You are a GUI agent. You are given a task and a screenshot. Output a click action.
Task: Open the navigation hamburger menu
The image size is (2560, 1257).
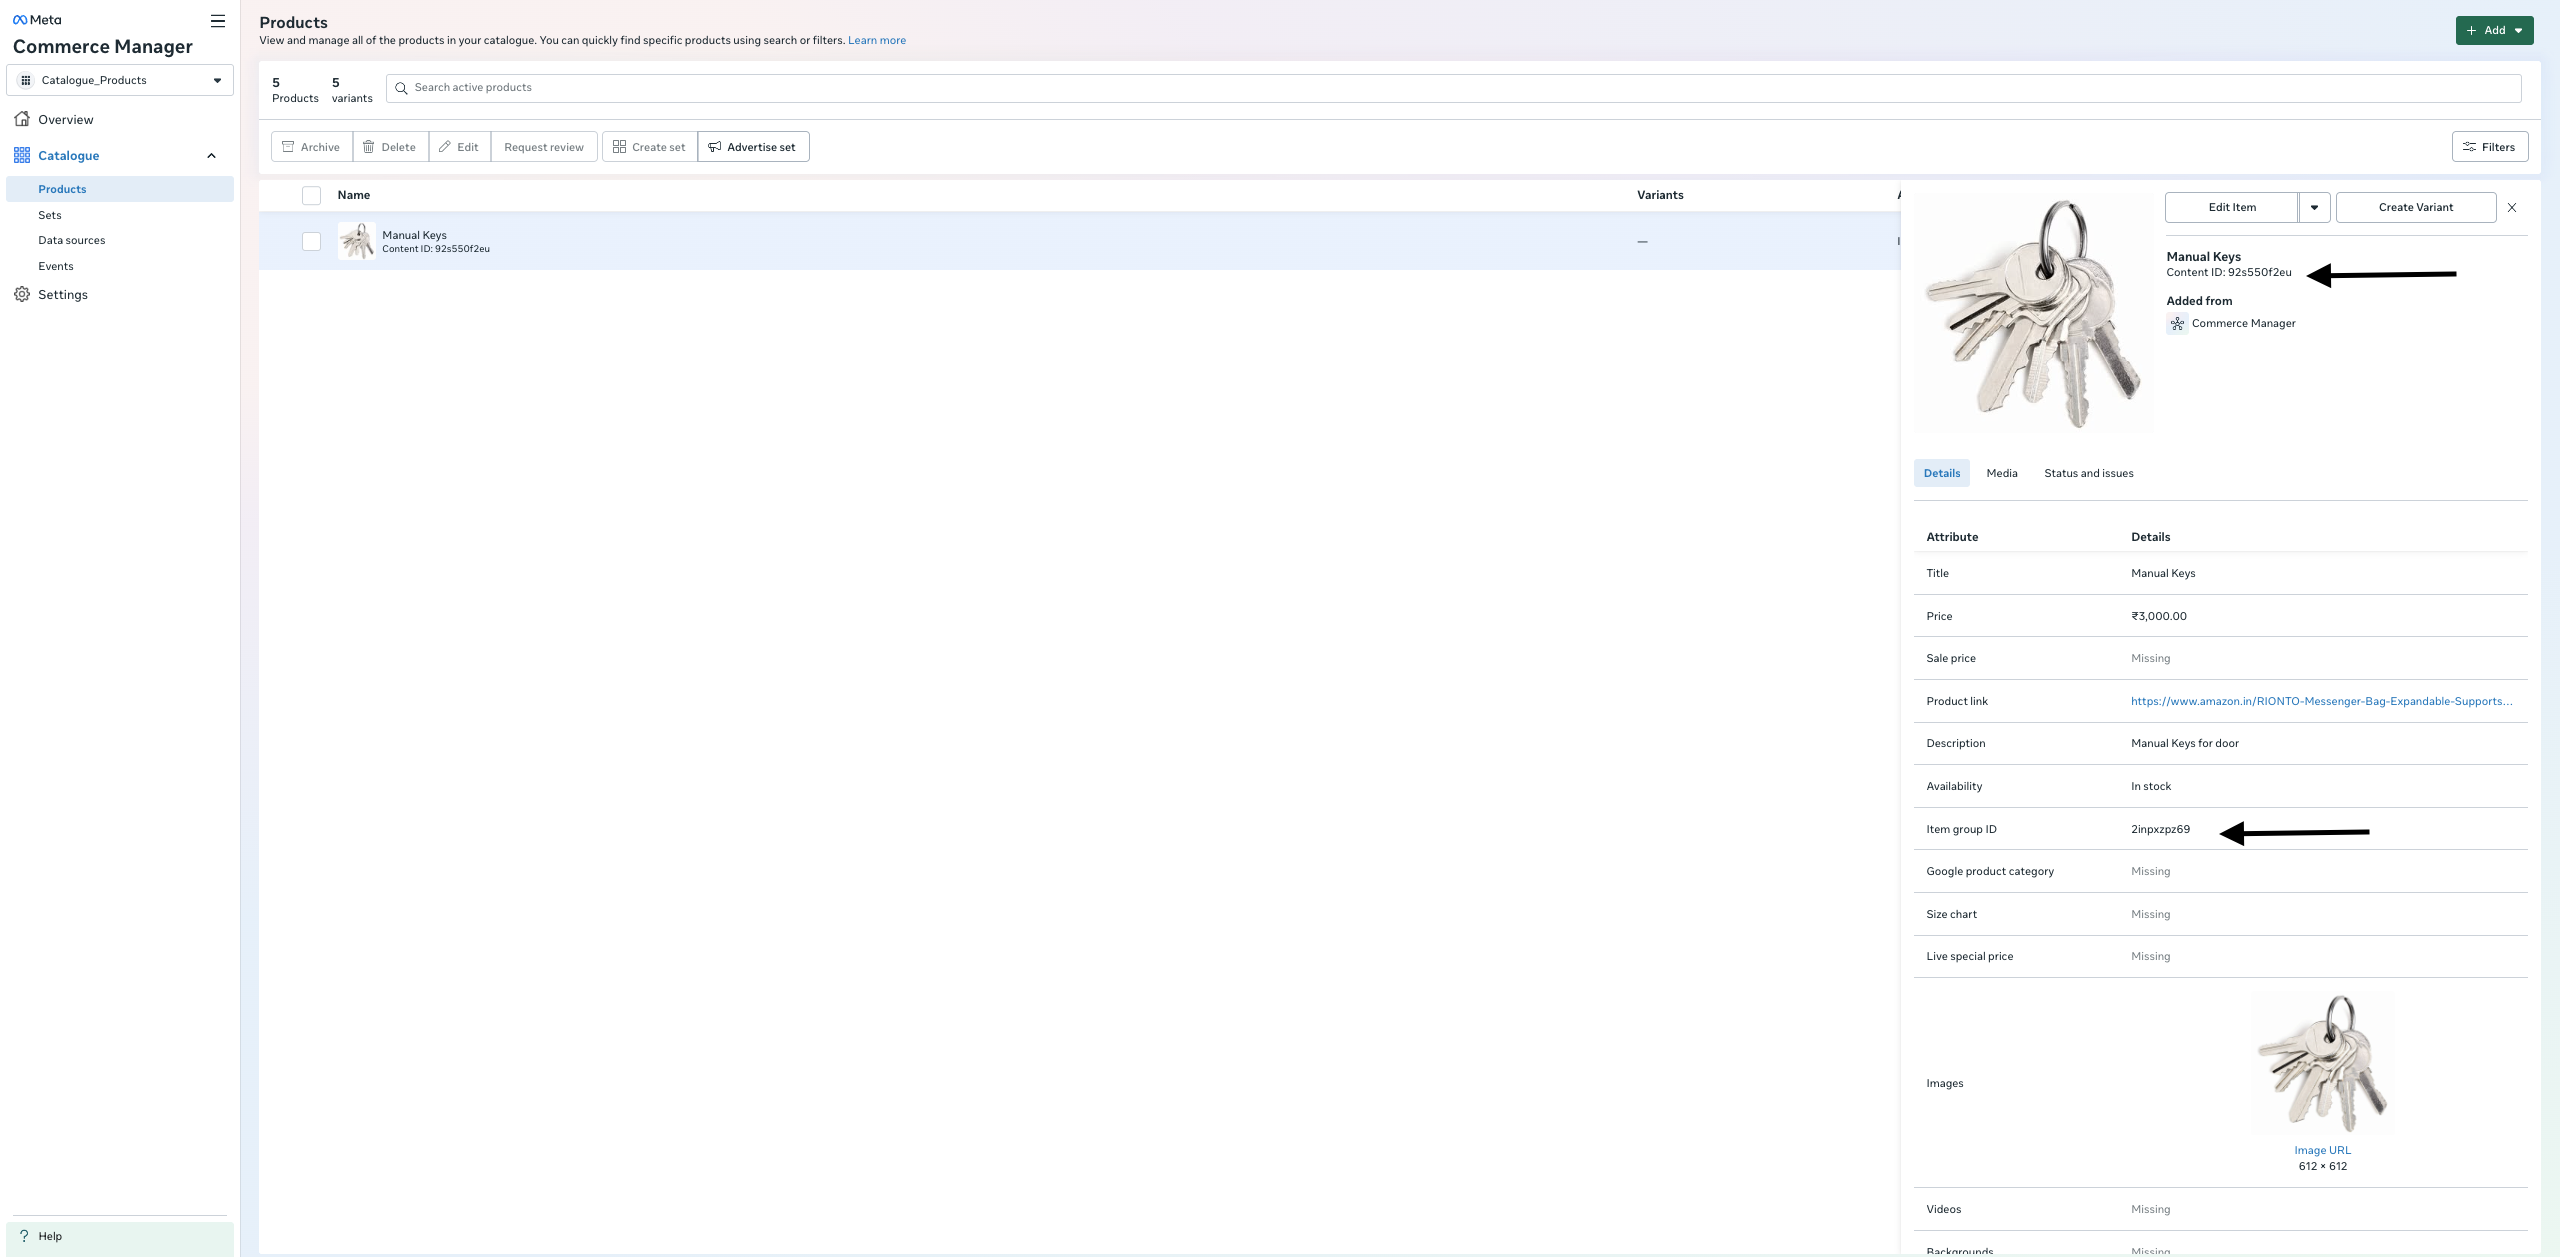coord(216,20)
